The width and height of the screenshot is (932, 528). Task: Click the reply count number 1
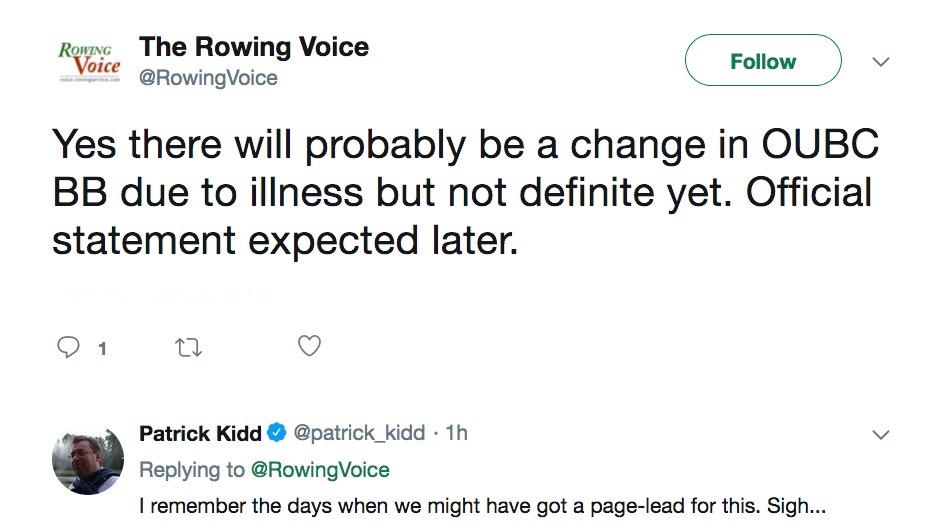click(x=102, y=348)
